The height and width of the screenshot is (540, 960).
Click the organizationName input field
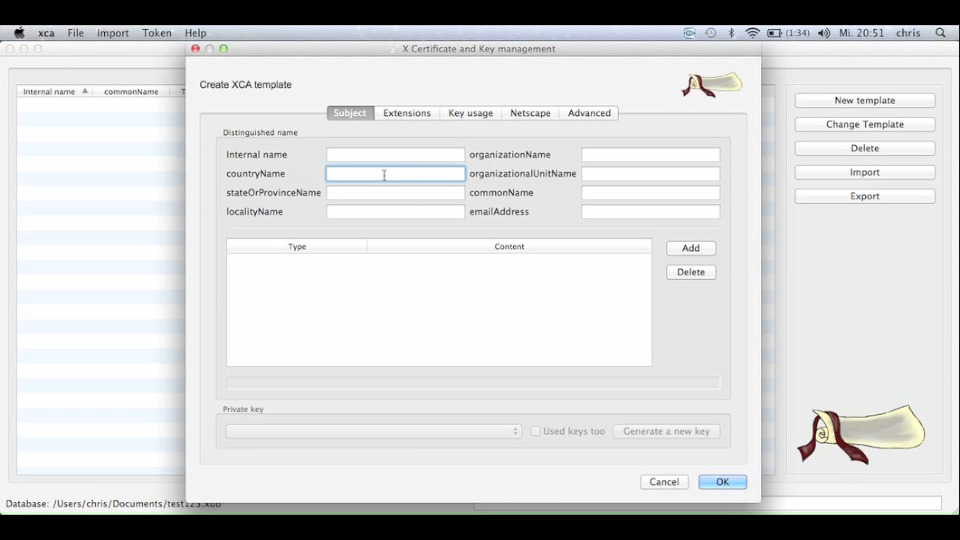(650, 154)
